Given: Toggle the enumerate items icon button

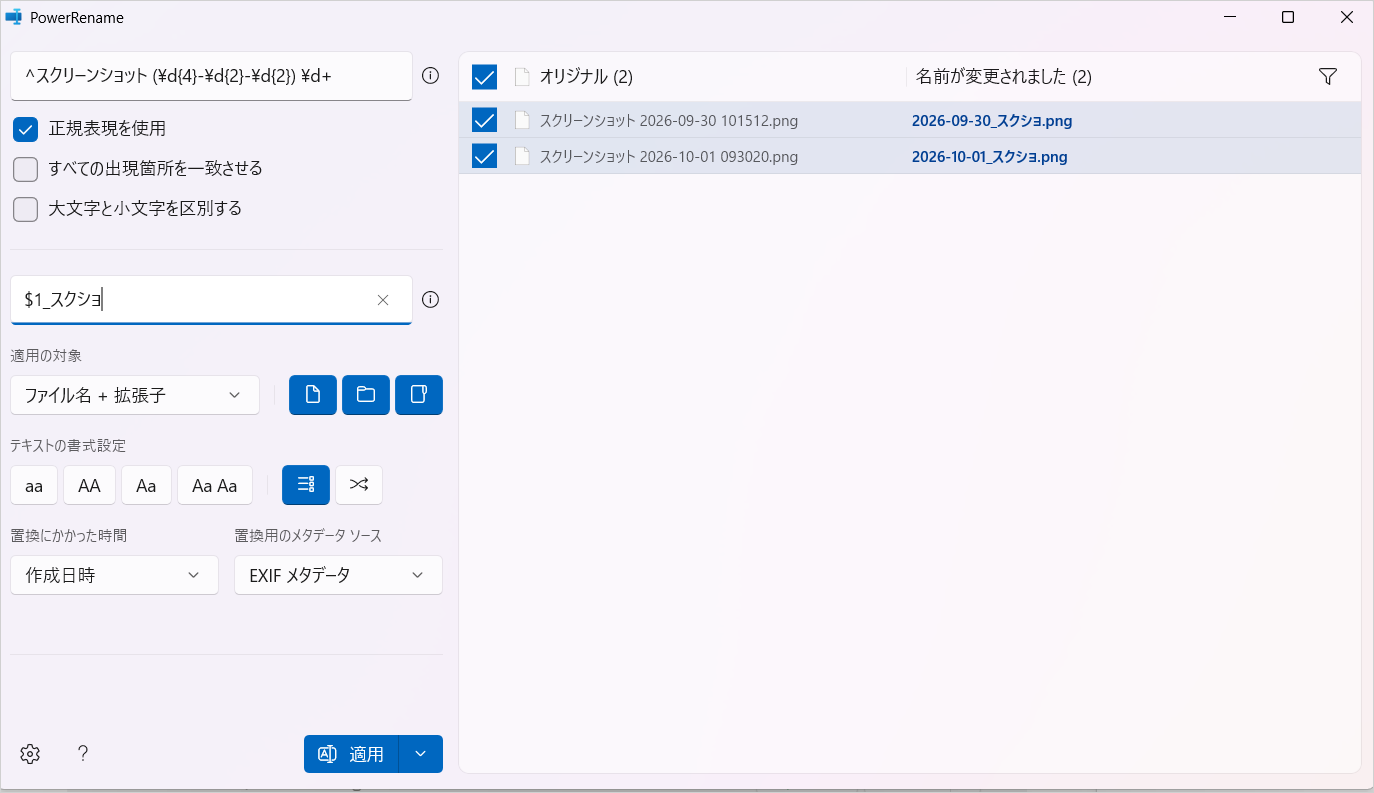Looking at the screenshot, I should click(306, 485).
